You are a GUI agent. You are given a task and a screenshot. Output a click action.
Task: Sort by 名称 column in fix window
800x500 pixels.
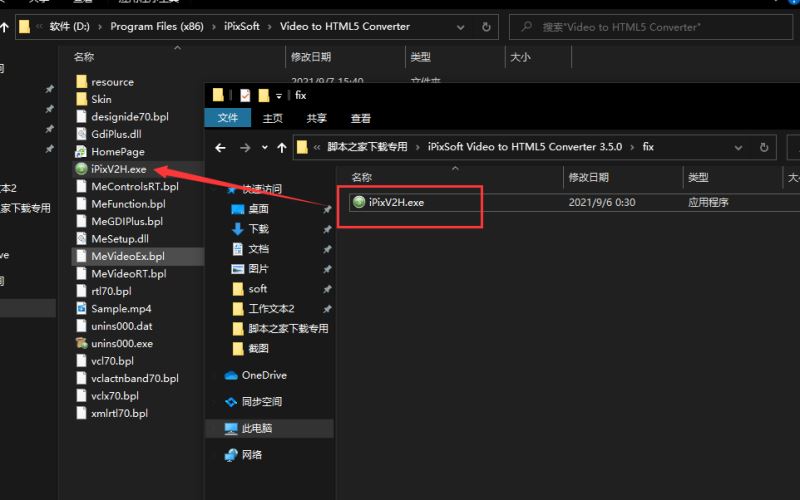(x=362, y=177)
